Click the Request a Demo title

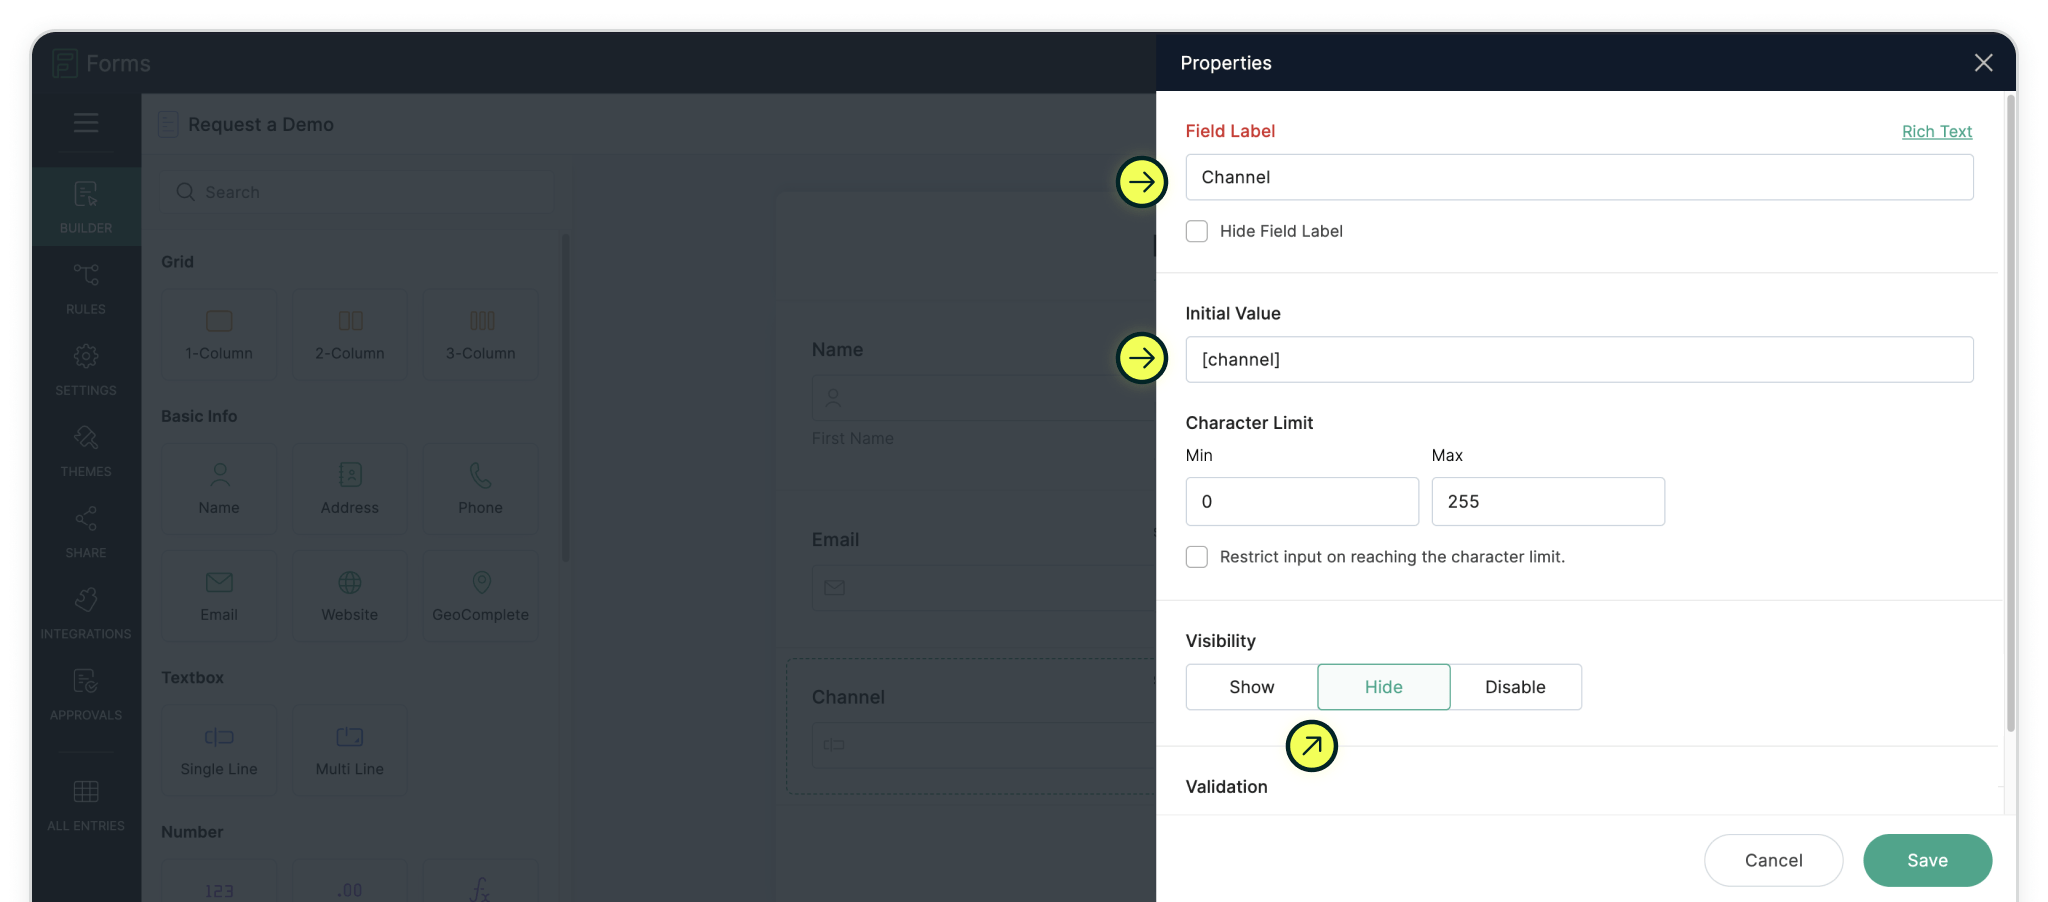point(261,124)
